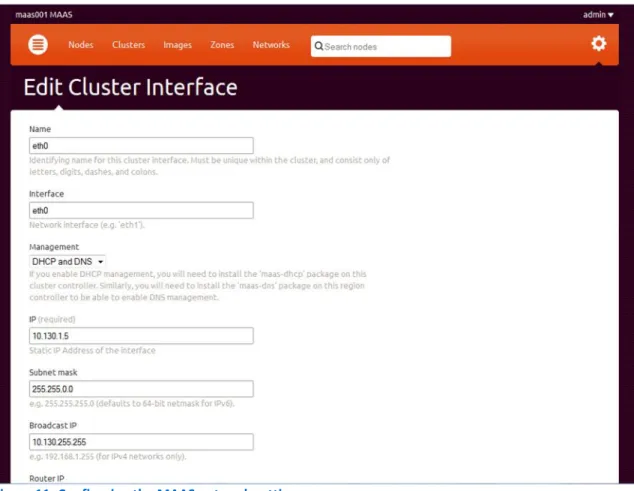Open the Zones menu item

tap(222, 45)
